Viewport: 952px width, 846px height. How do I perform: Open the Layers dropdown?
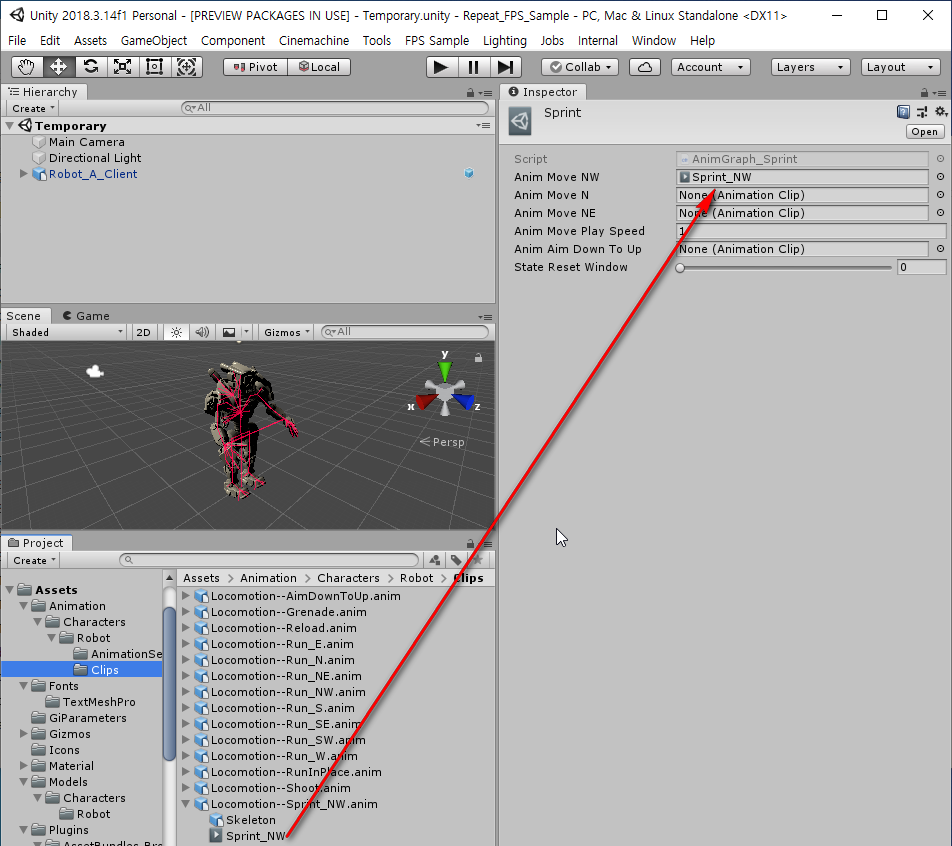coord(811,67)
